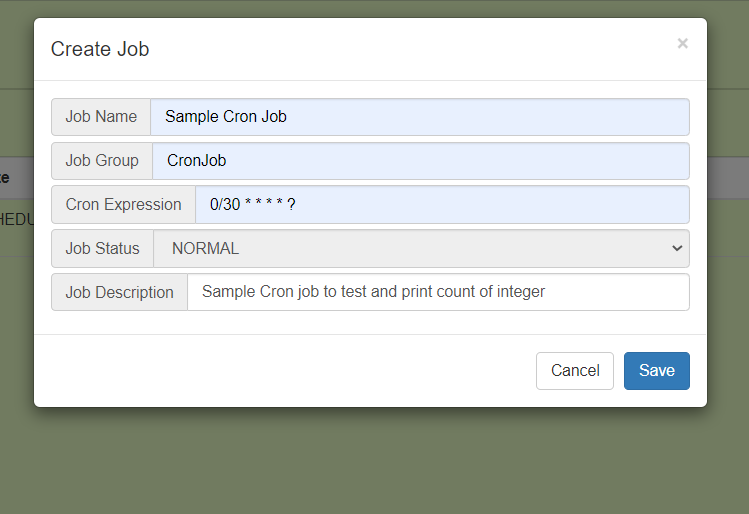Click the Job Status label
This screenshot has height=514, width=749.
click(102, 249)
